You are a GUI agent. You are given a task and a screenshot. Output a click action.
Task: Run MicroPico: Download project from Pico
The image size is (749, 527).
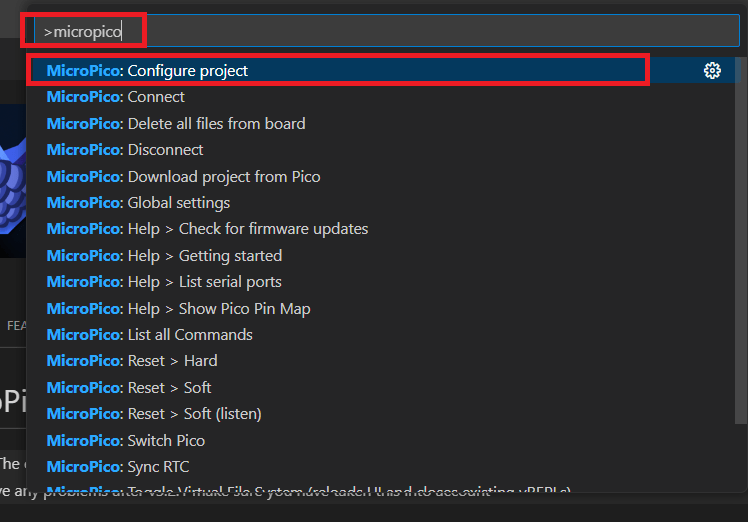pyautogui.click(x=183, y=177)
